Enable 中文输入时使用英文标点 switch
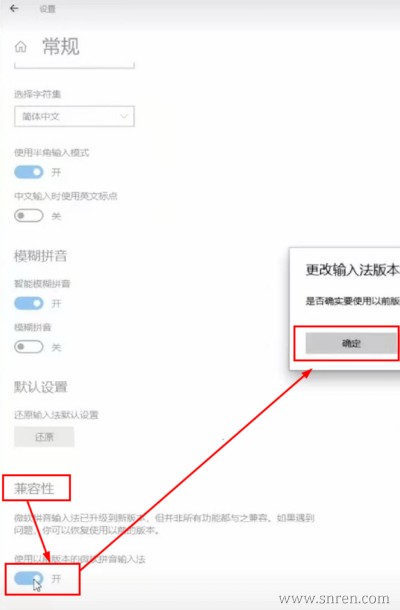 29,216
